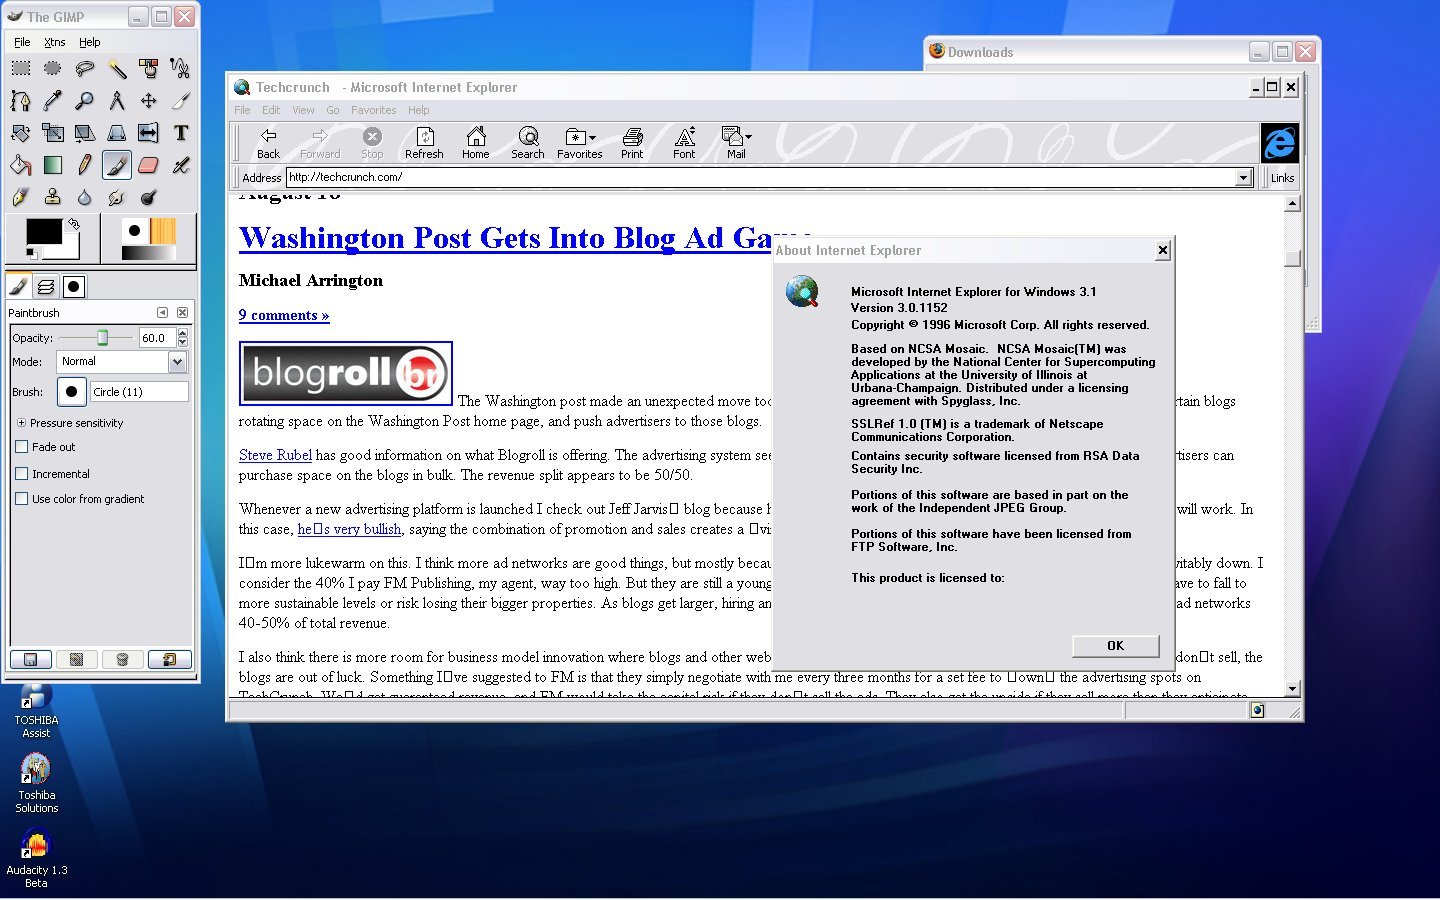Activate the Scissors Select tool

click(180, 68)
